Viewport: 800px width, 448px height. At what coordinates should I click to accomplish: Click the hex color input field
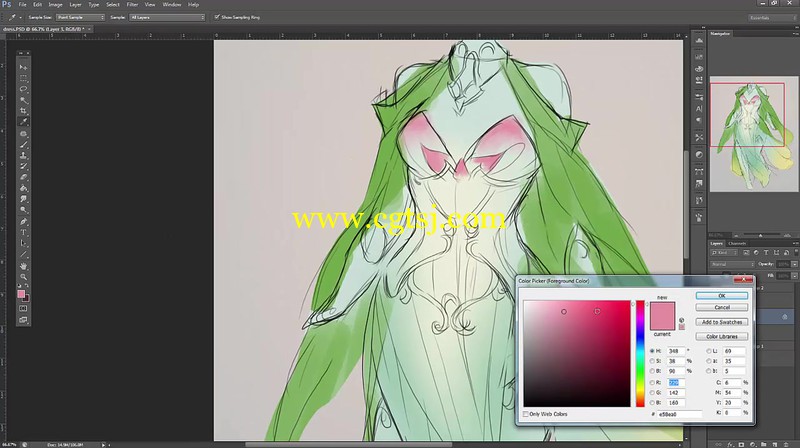tap(679, 414)
